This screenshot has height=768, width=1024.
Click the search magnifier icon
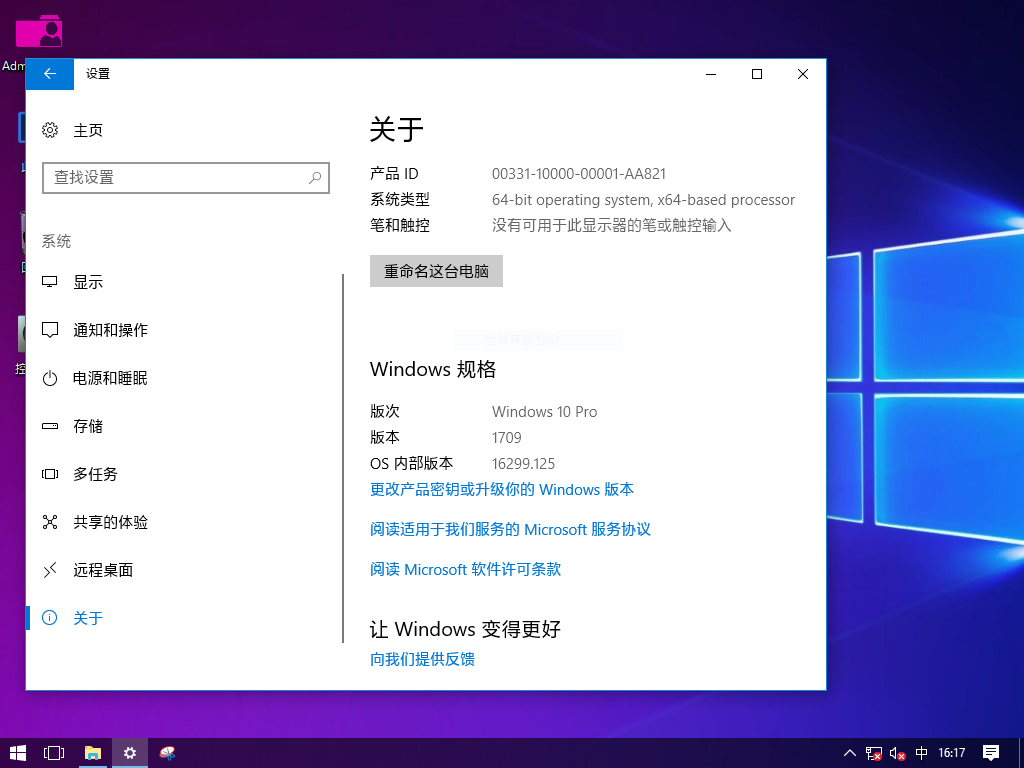[314, 178]
